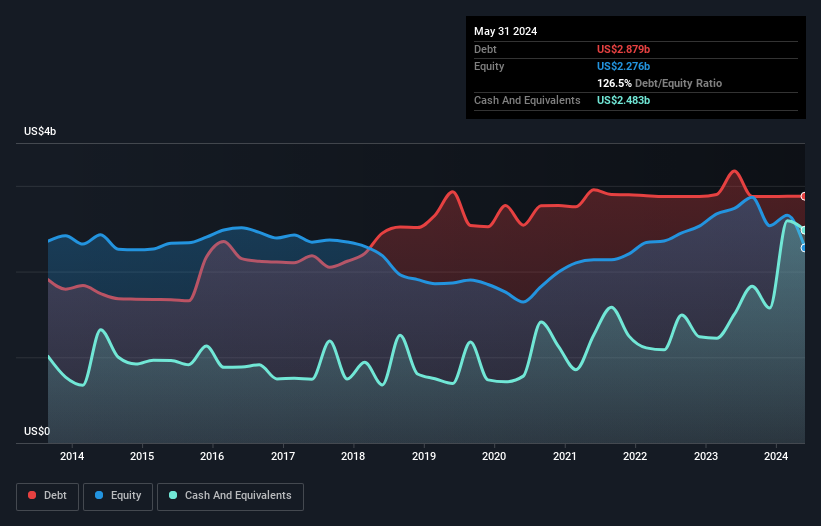Viewport: 821px width, 526px height.
Task: Click the 2020 x-axis label
Action: (494, 456)
